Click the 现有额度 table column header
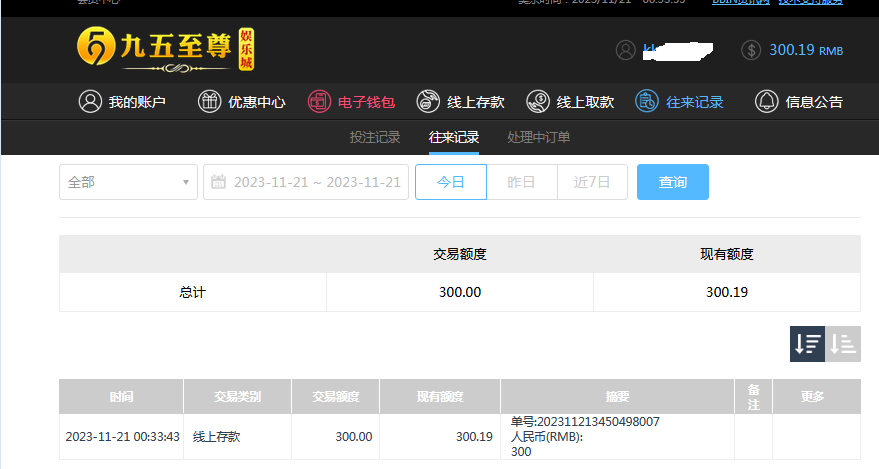The width and height of the screenshot is (879, 469). (440, 396)
